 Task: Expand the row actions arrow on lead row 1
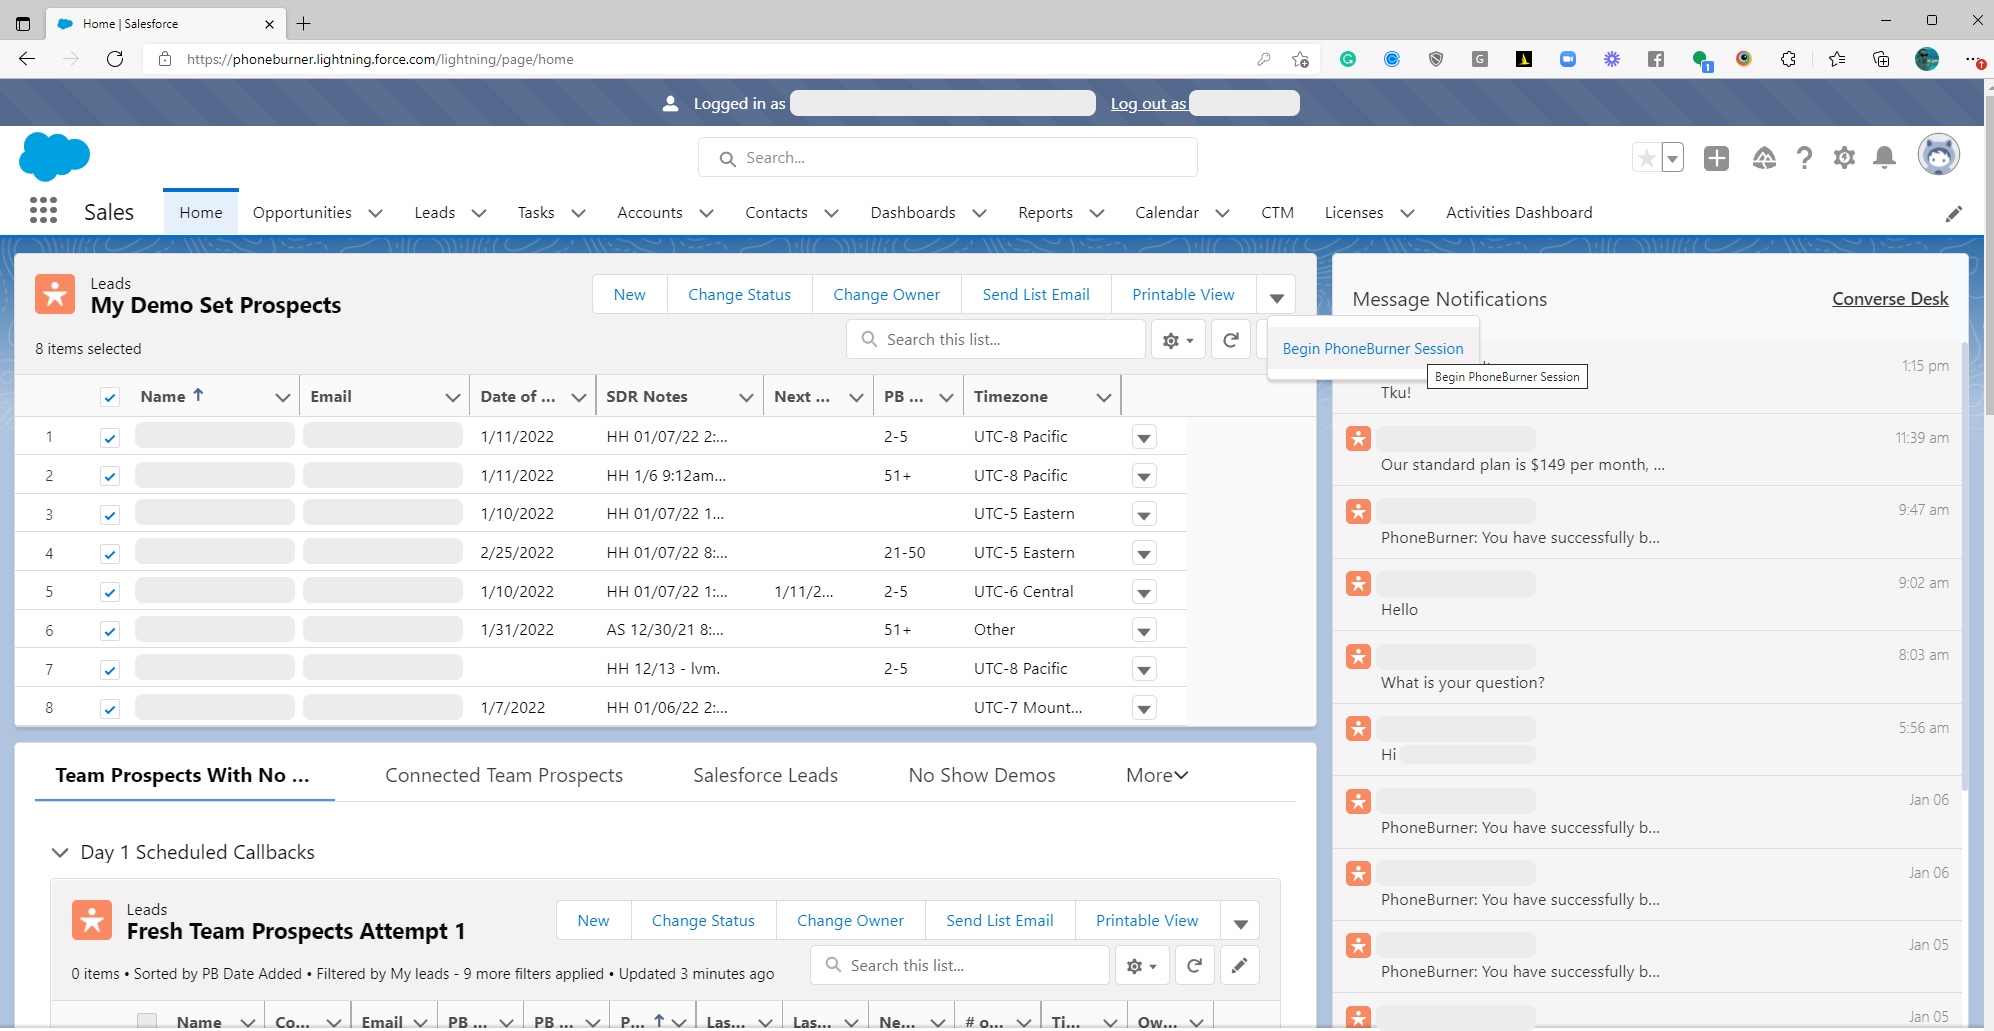click(x=1144, y=437)
